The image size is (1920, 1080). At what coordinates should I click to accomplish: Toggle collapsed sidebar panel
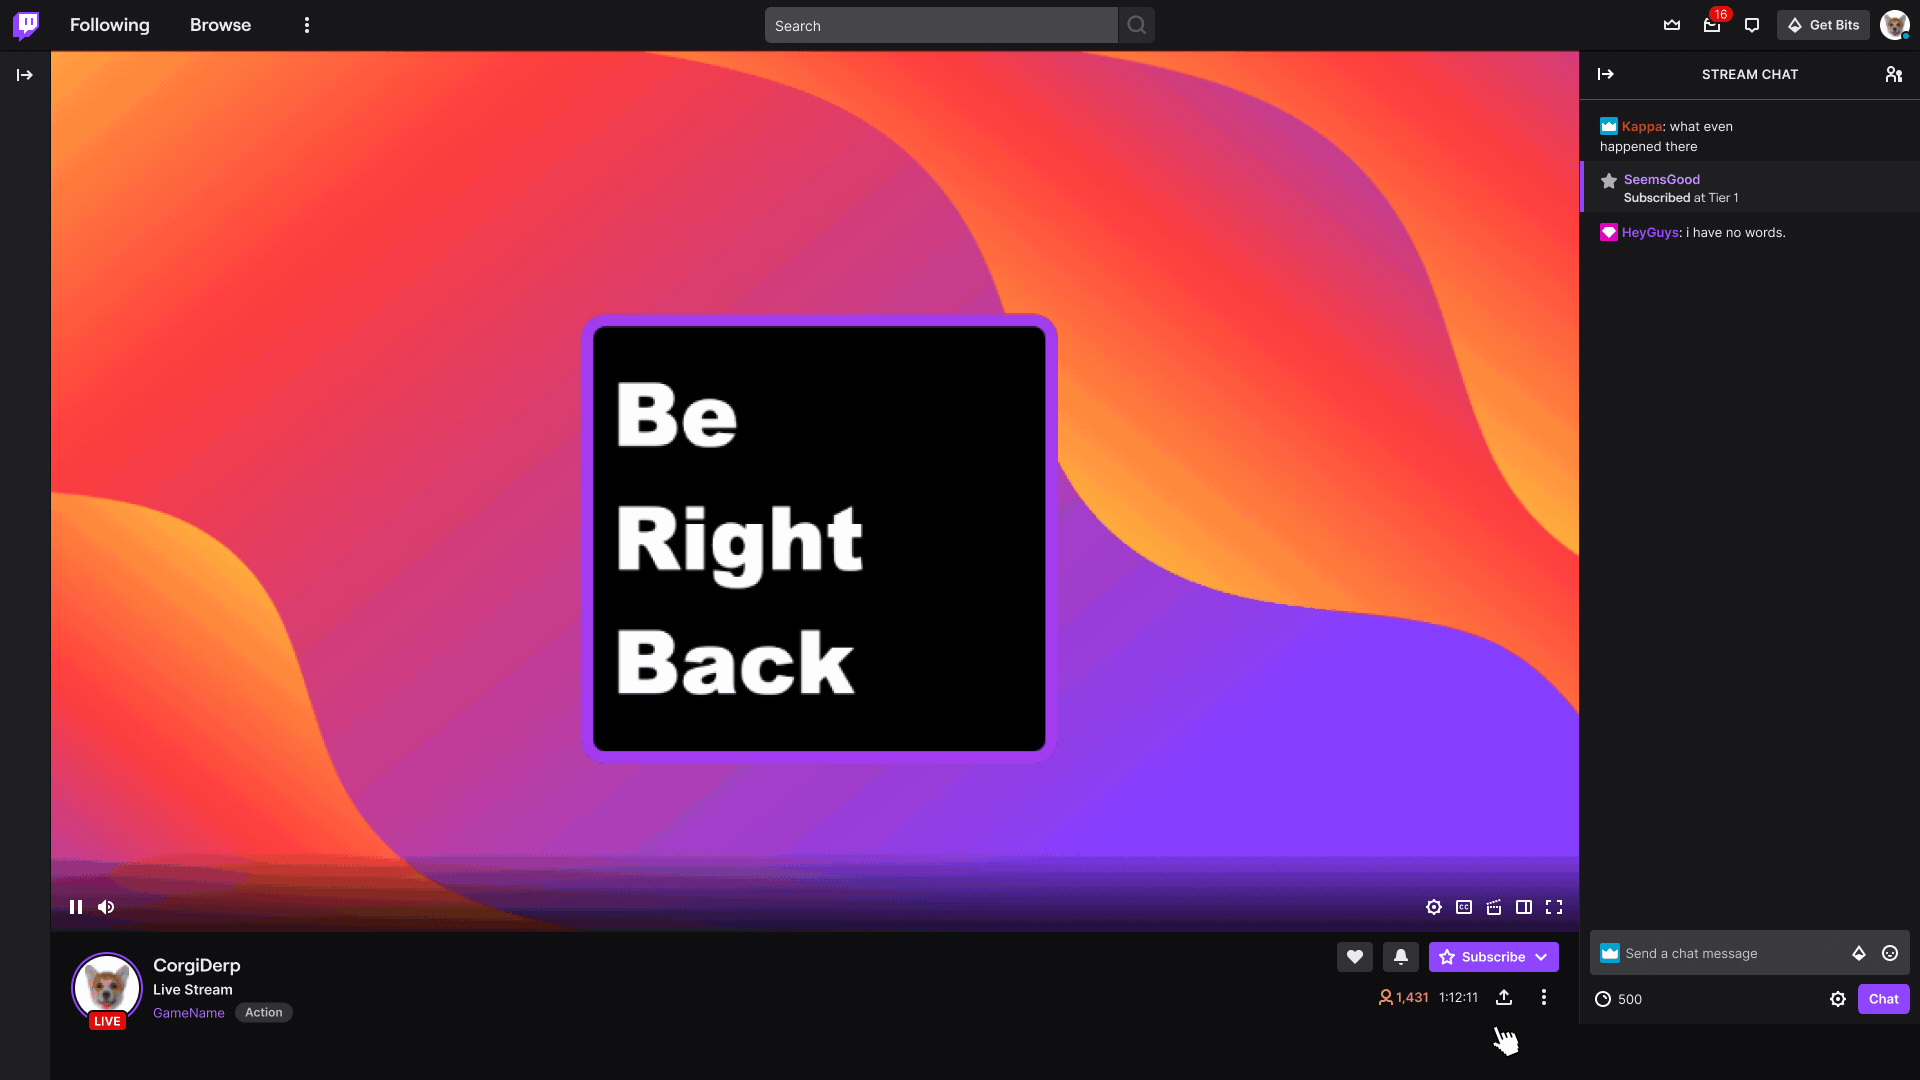(x=25, y=75)
